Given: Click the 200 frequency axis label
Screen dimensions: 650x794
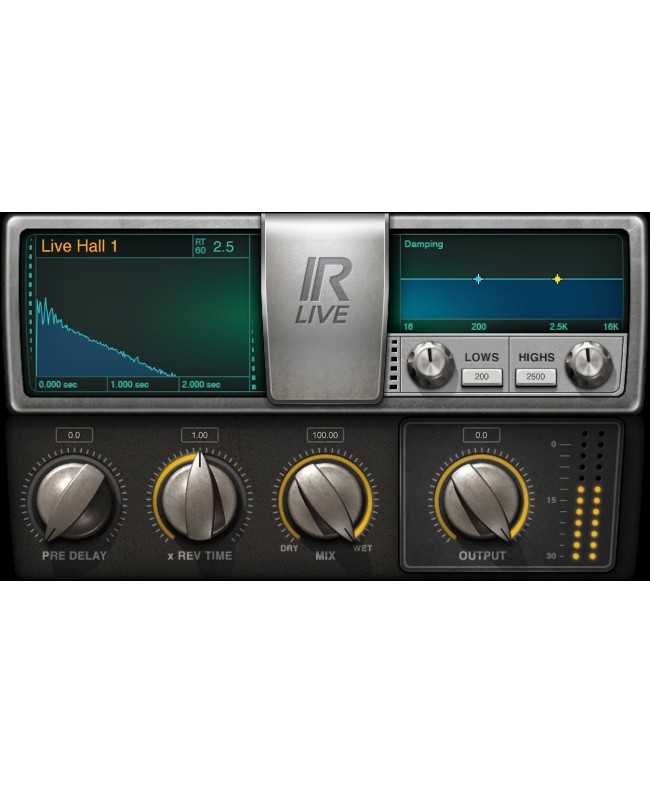Looking at the screenshot, I should (478, 327).
